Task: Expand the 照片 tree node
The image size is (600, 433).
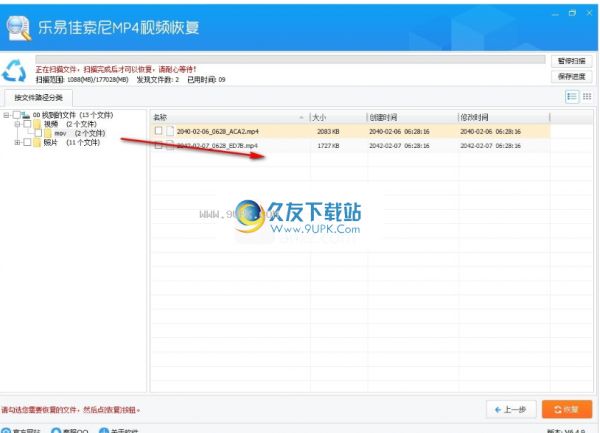Action: point(17,142)
